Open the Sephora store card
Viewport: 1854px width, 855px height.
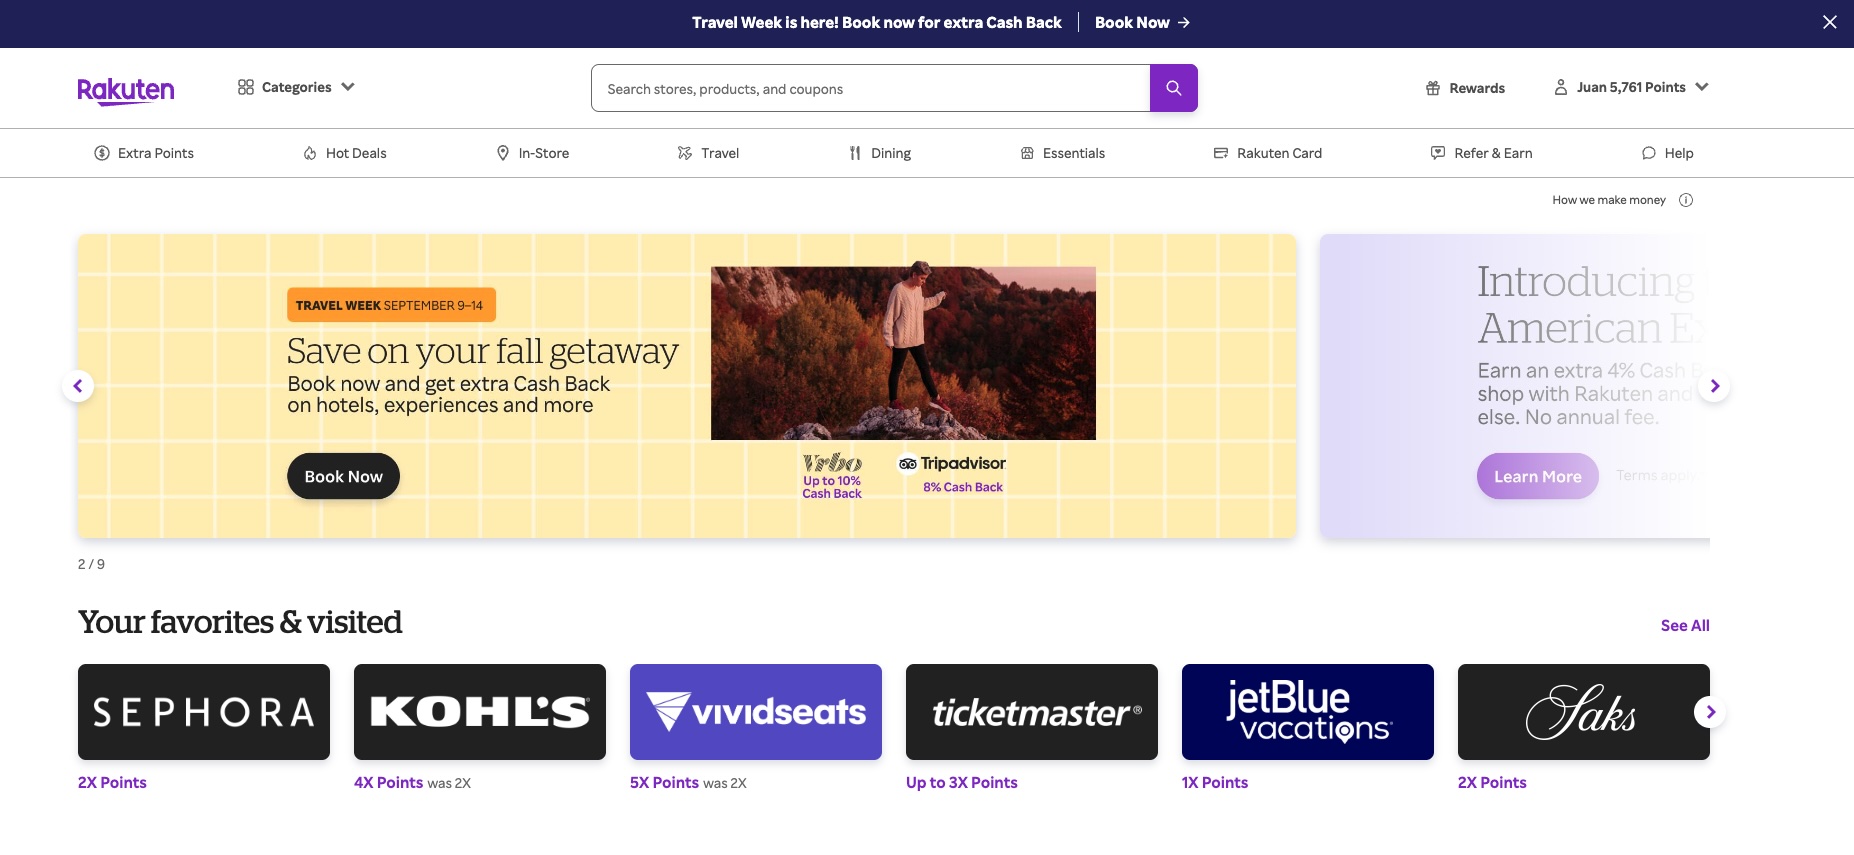coord(204,712)
